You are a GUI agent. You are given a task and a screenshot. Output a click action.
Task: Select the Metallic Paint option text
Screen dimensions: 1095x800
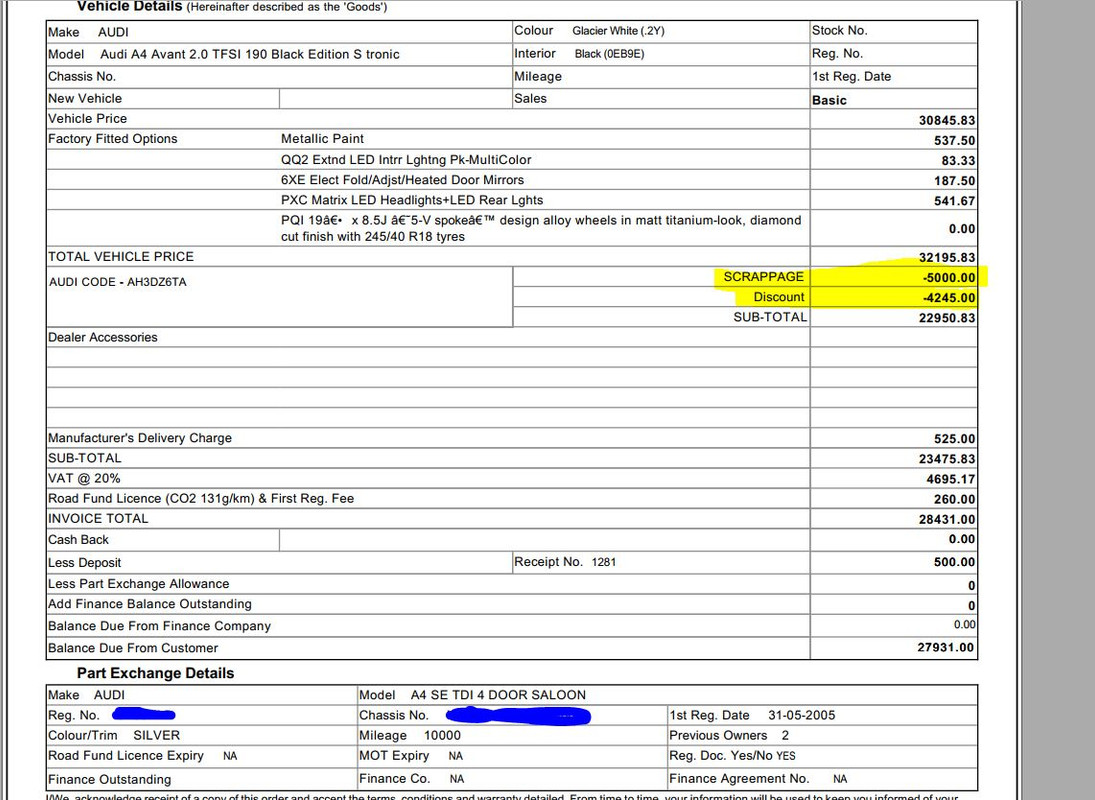[x=322, y=138]
